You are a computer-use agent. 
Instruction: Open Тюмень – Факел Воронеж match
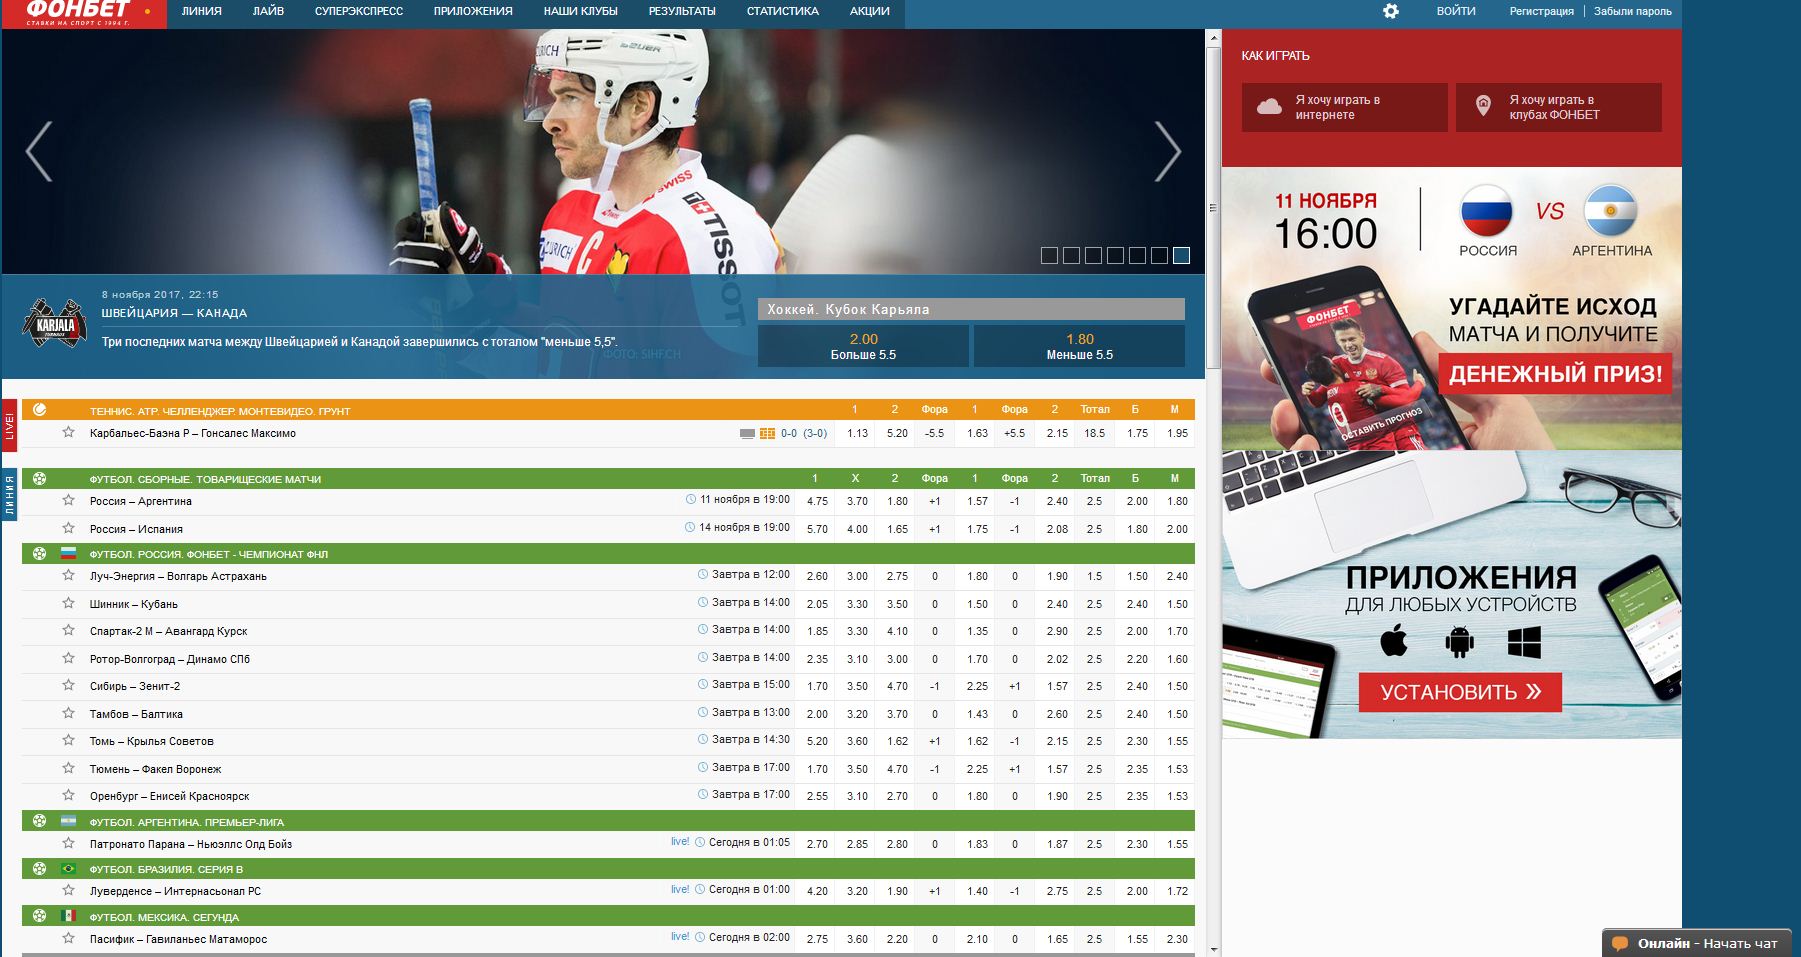[x=155, y=769]
